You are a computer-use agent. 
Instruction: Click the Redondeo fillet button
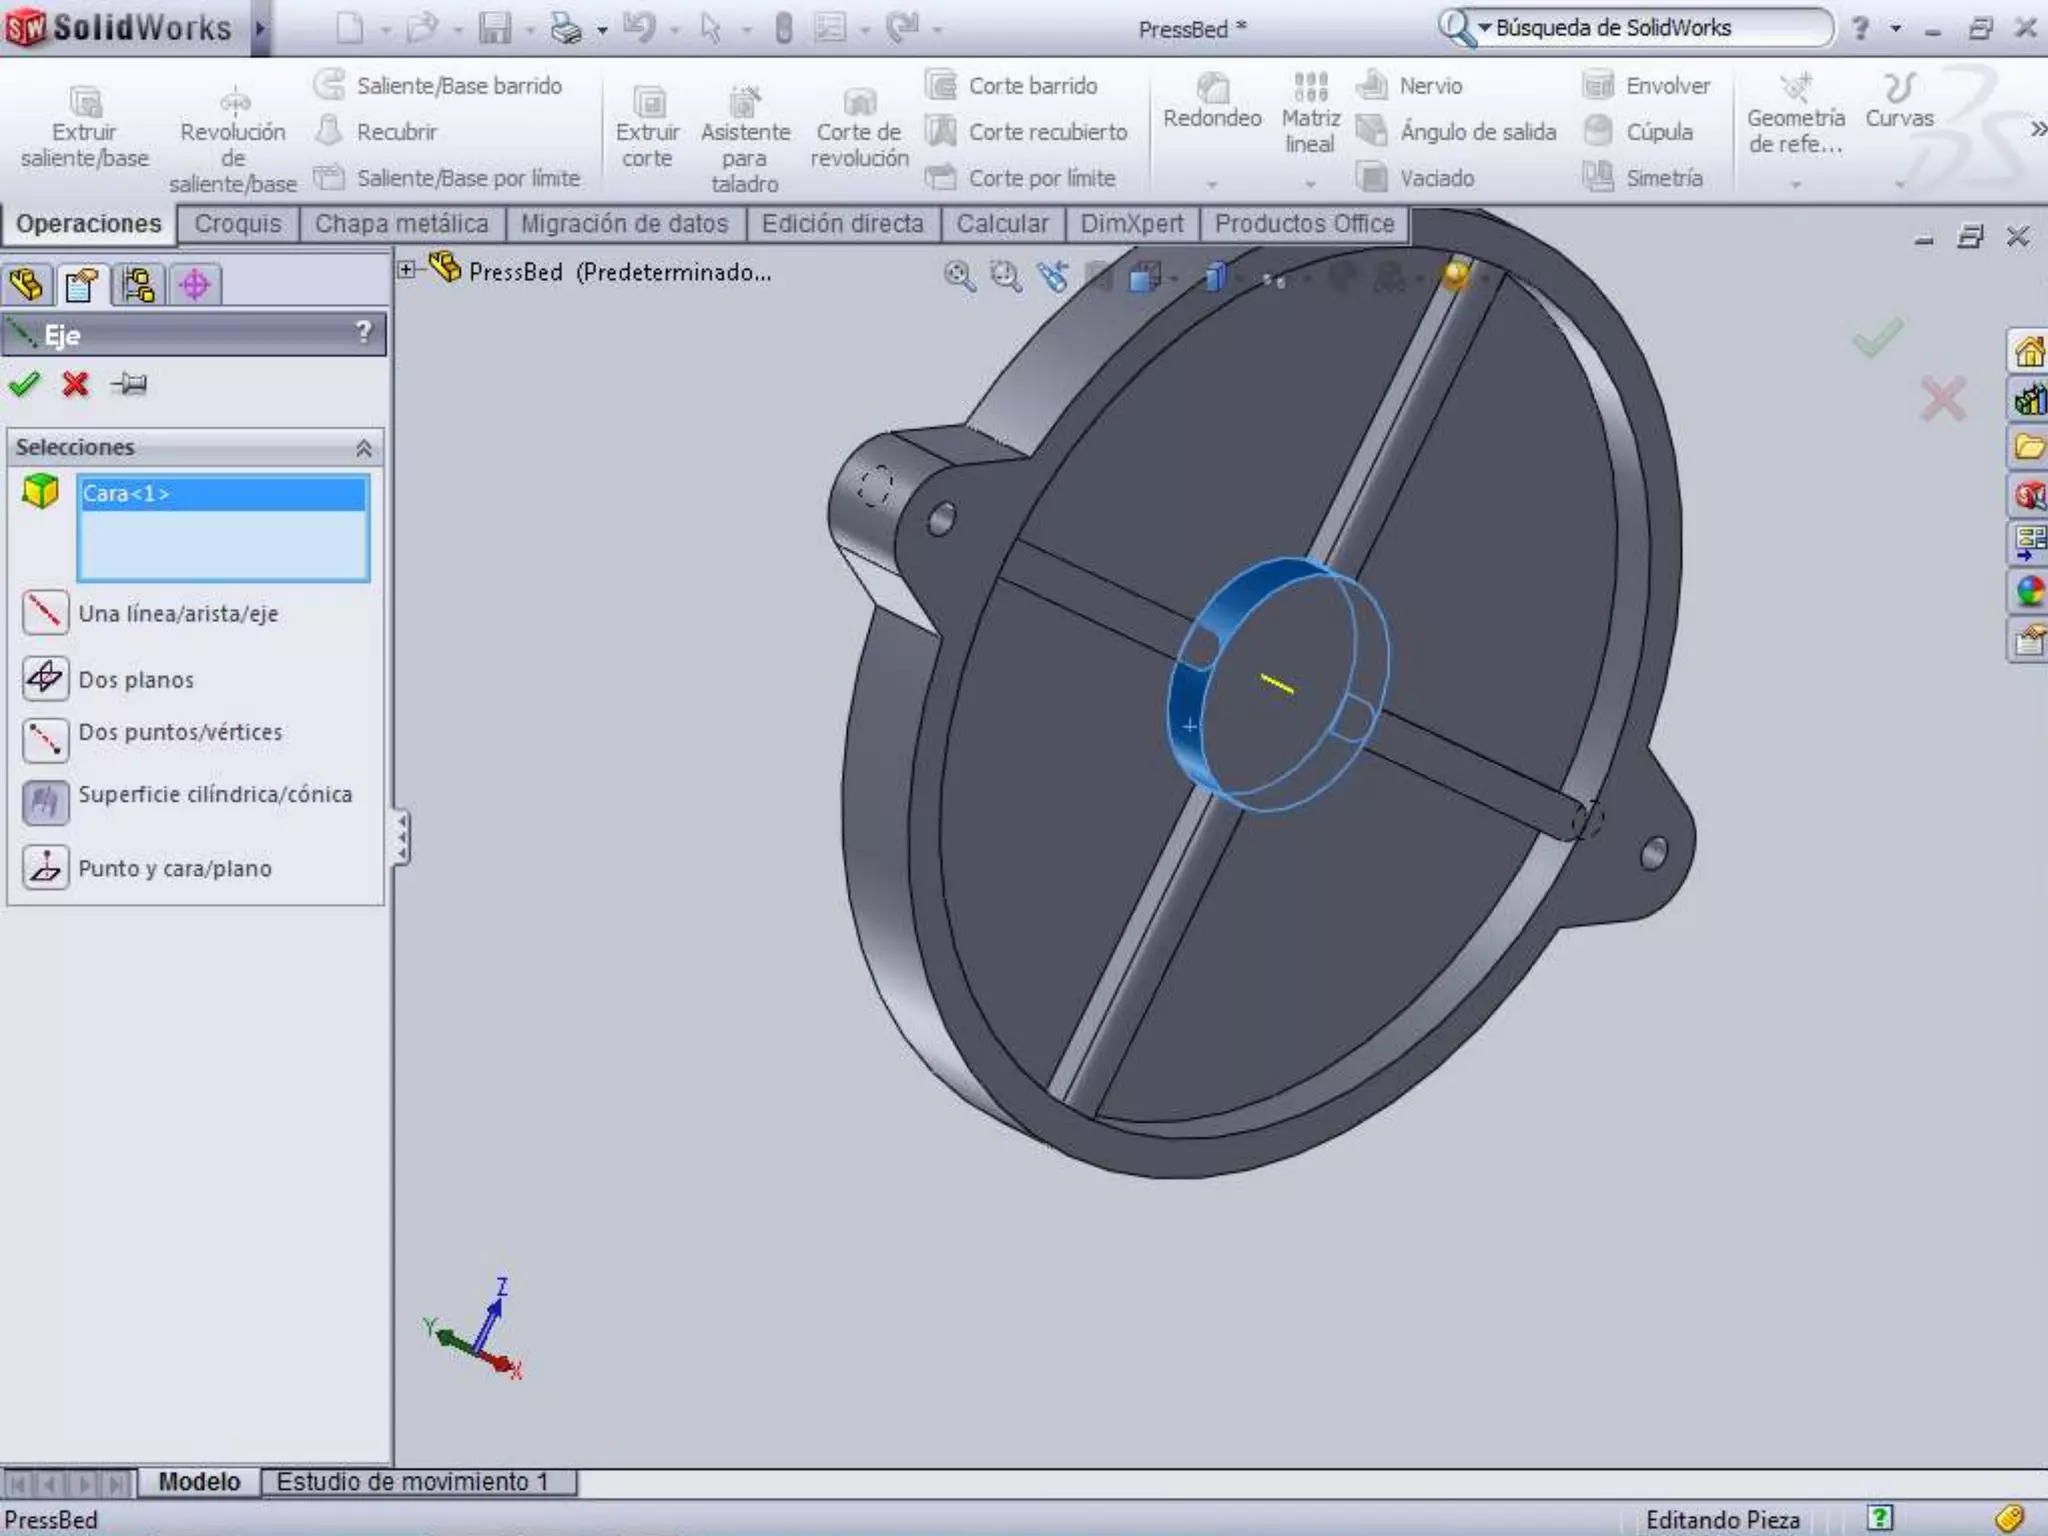pos(1212,102)
